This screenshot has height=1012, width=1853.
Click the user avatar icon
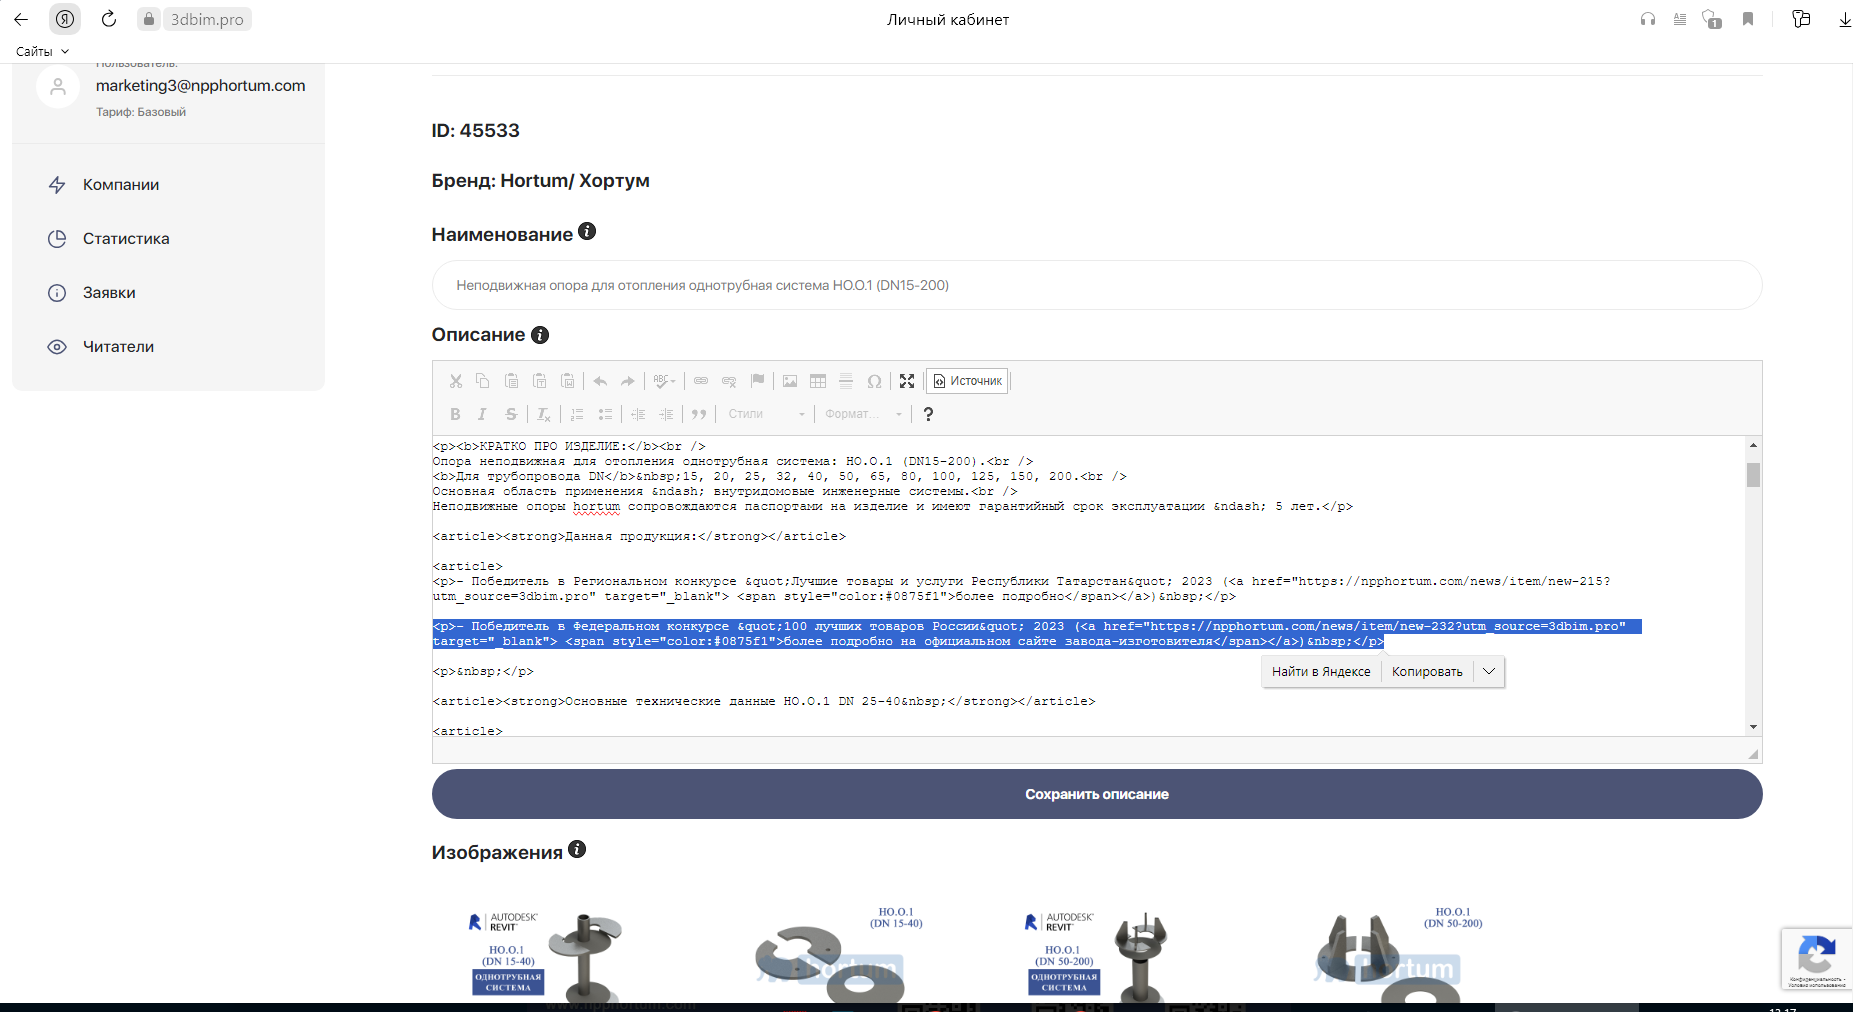click(x=58, y=87)
